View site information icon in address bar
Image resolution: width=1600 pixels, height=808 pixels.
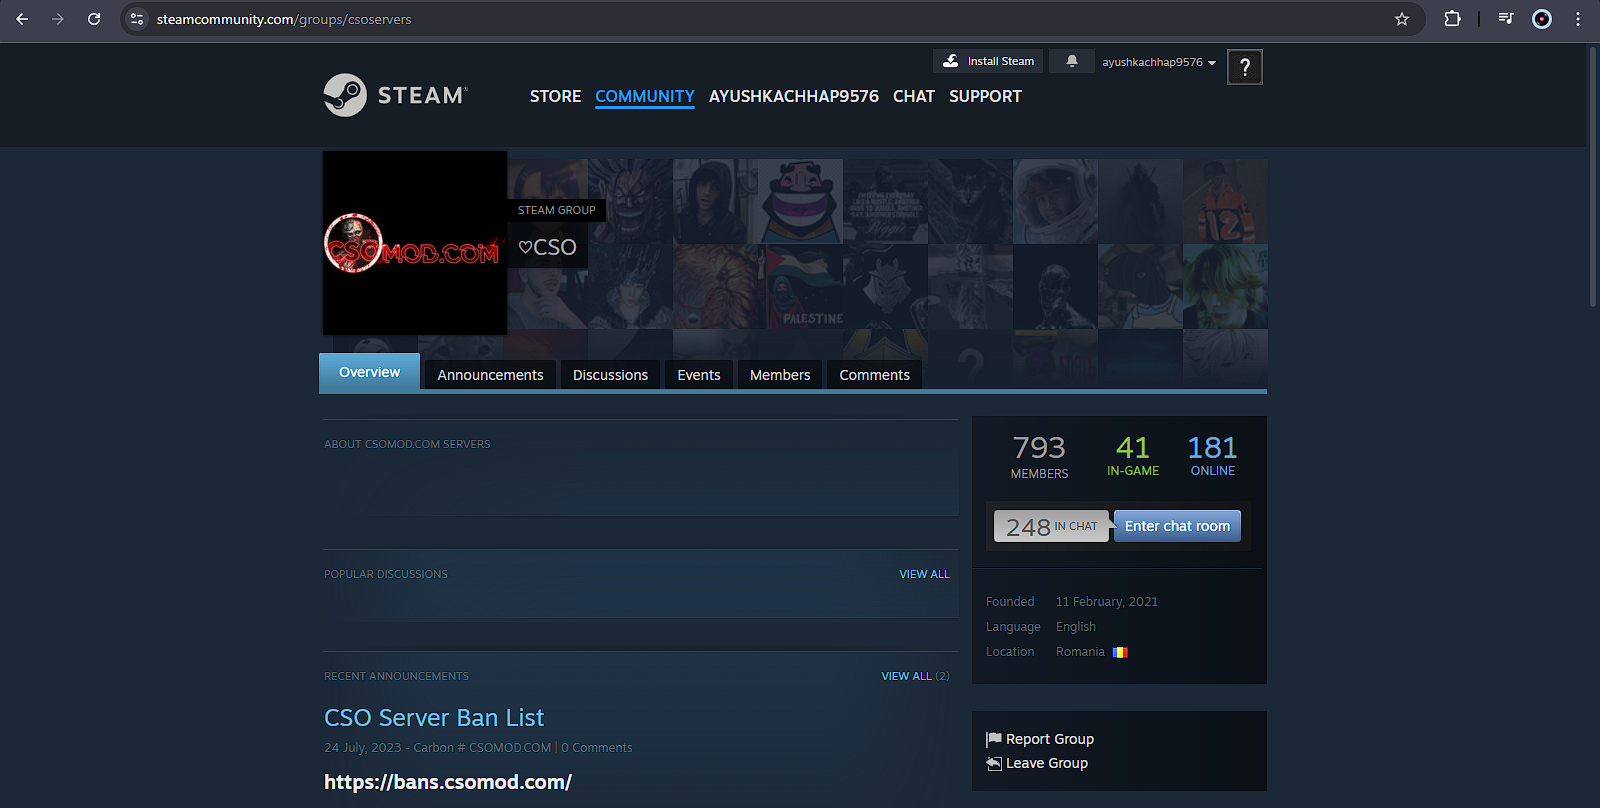(x=137, y=19)
